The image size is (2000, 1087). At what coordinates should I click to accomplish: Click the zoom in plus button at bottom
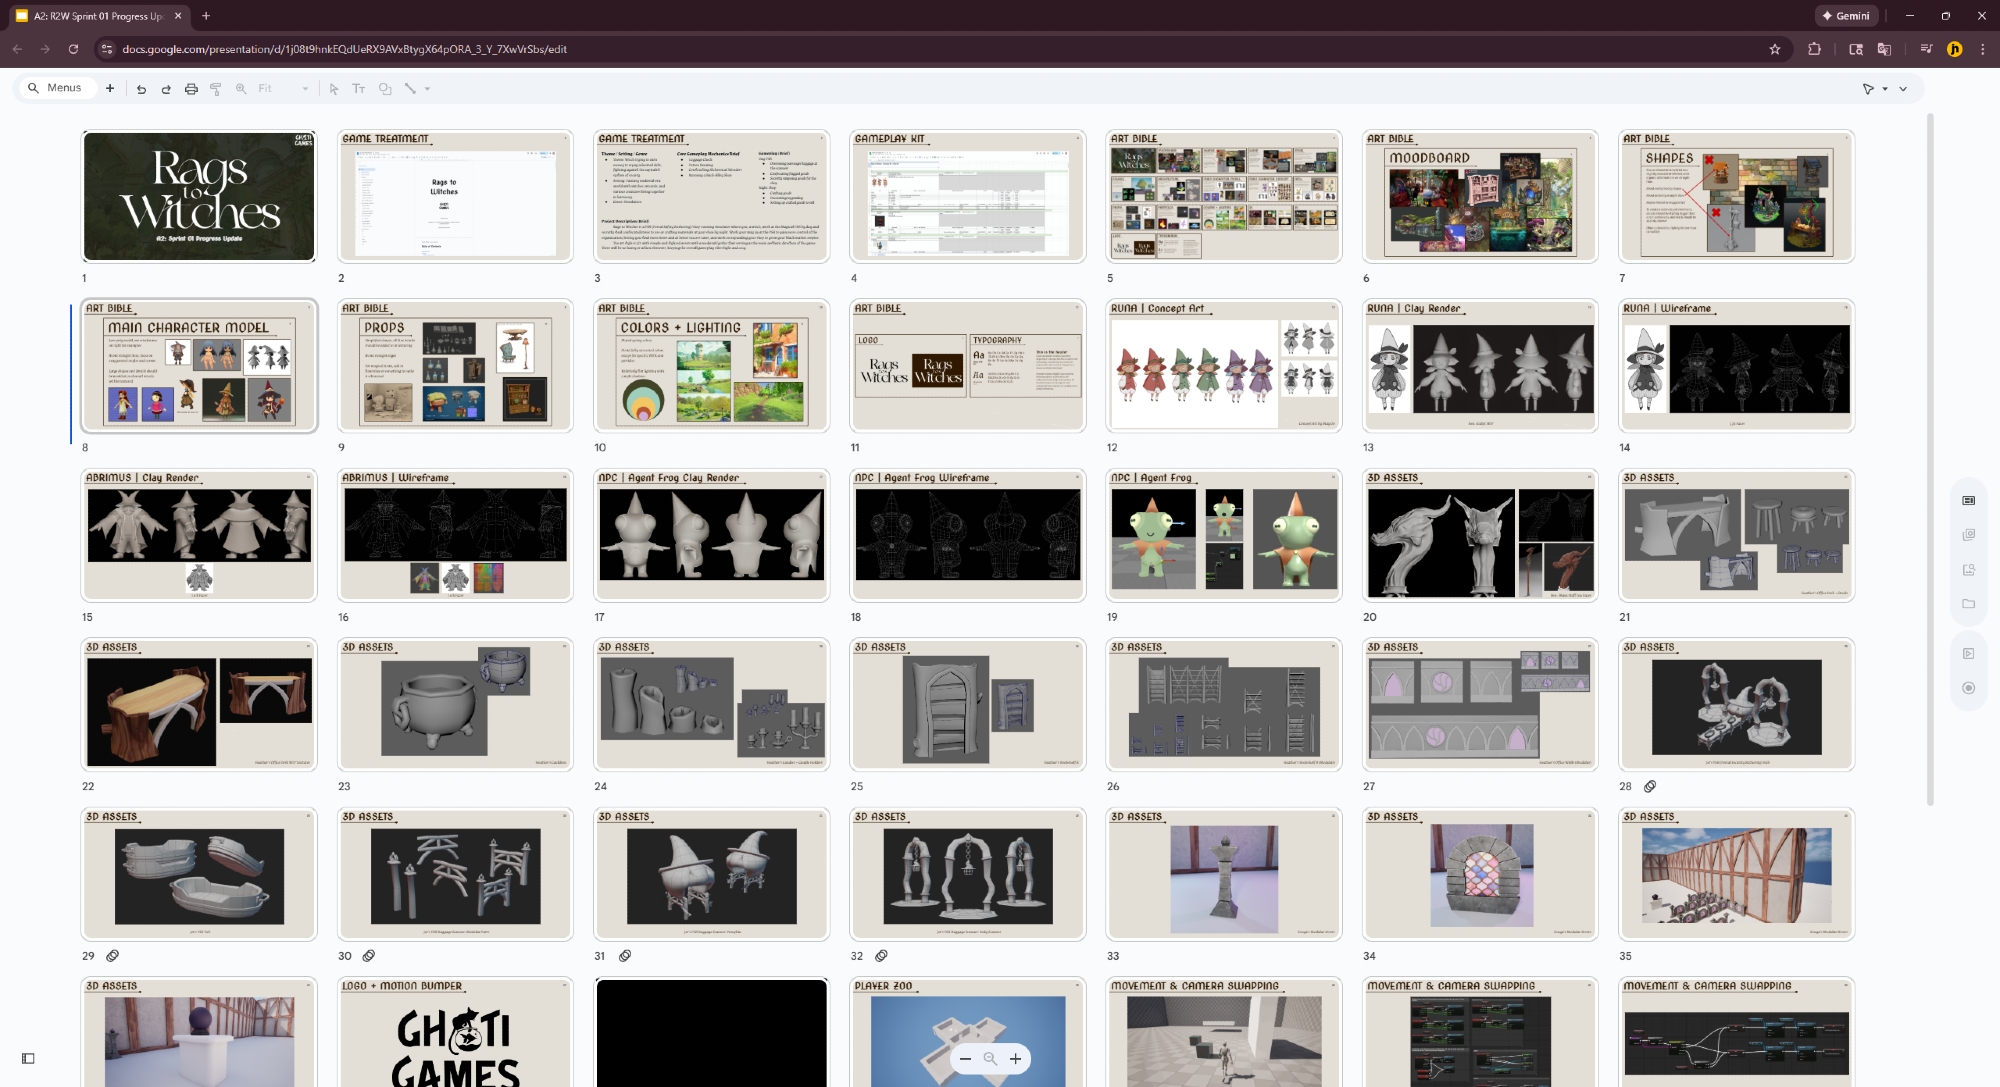(1015, 1058)
